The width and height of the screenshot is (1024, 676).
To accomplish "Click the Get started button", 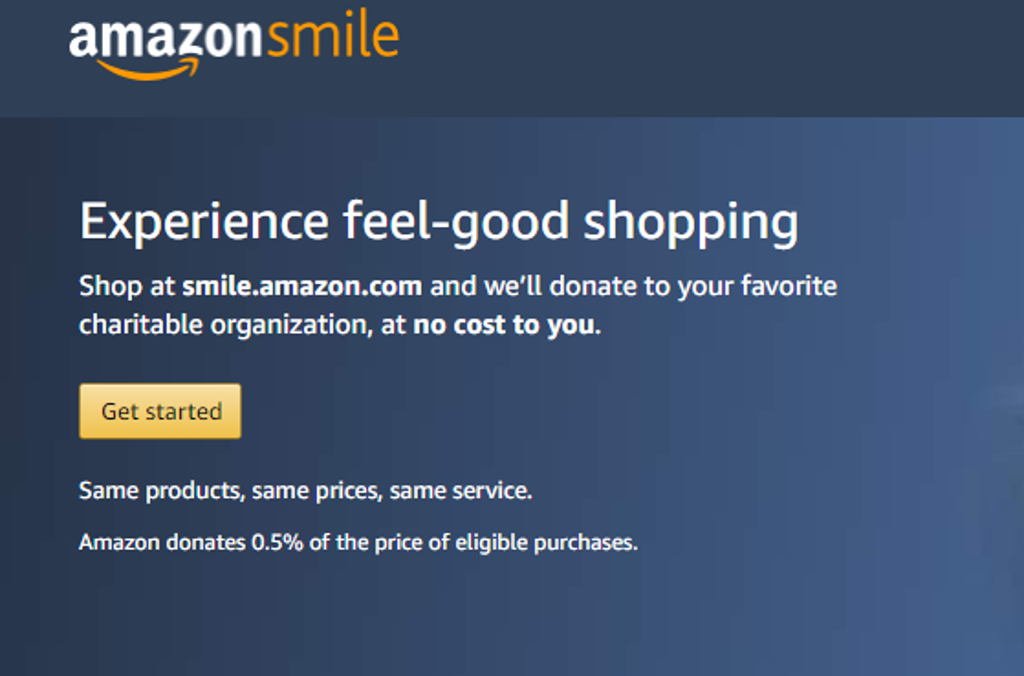I will (160, 411).
